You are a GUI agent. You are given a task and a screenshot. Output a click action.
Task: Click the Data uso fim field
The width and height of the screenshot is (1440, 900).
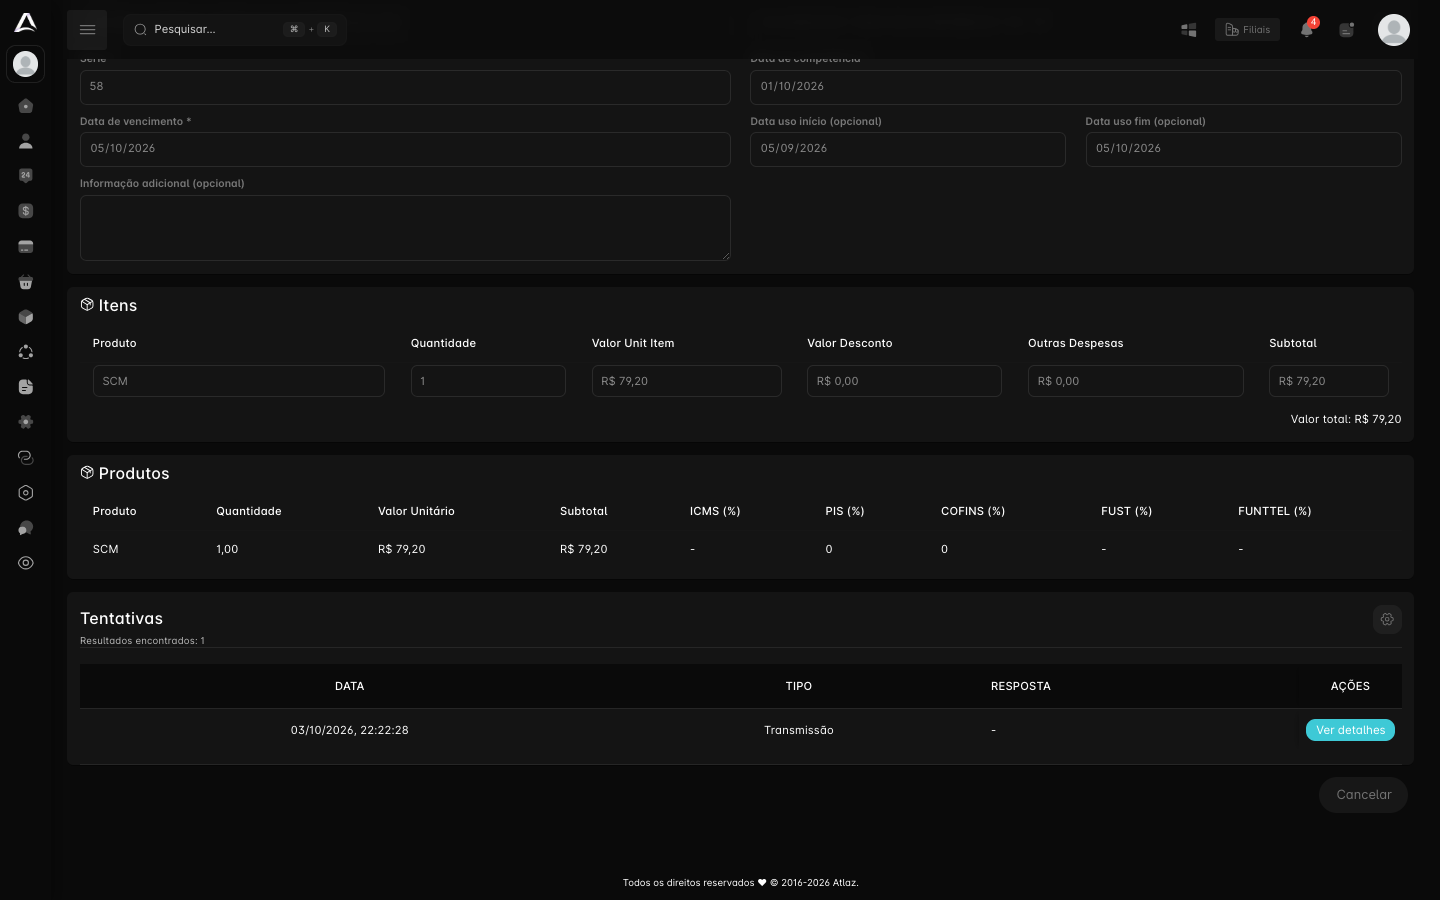pyautogui.click(x=1244, y=149)
